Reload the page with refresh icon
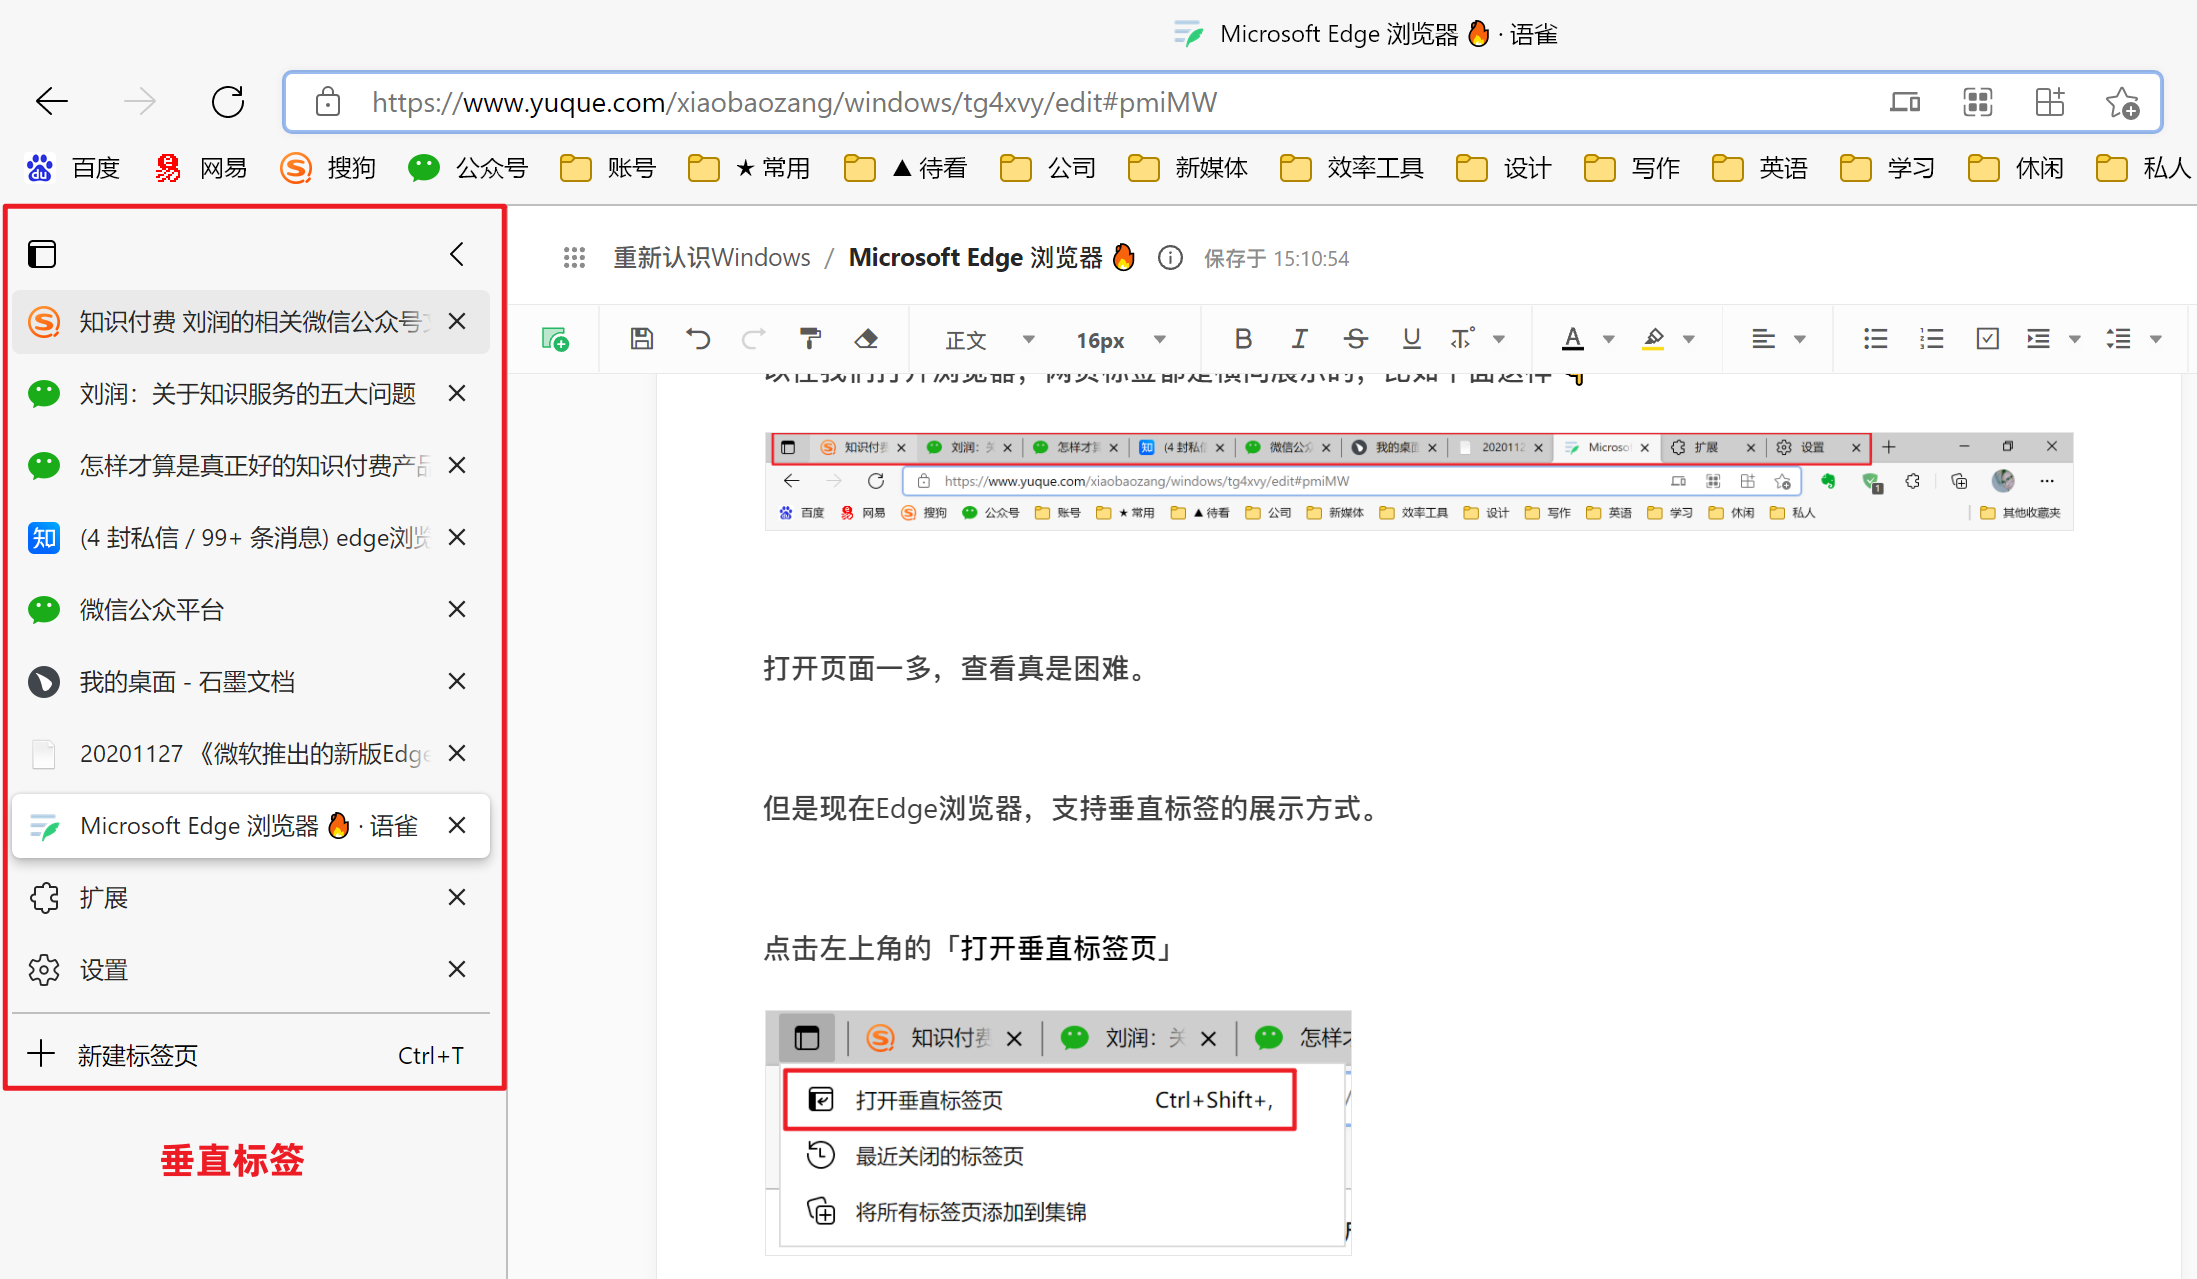The image size is (2197, 1279). pyautogui.click(x=228, y=101)
